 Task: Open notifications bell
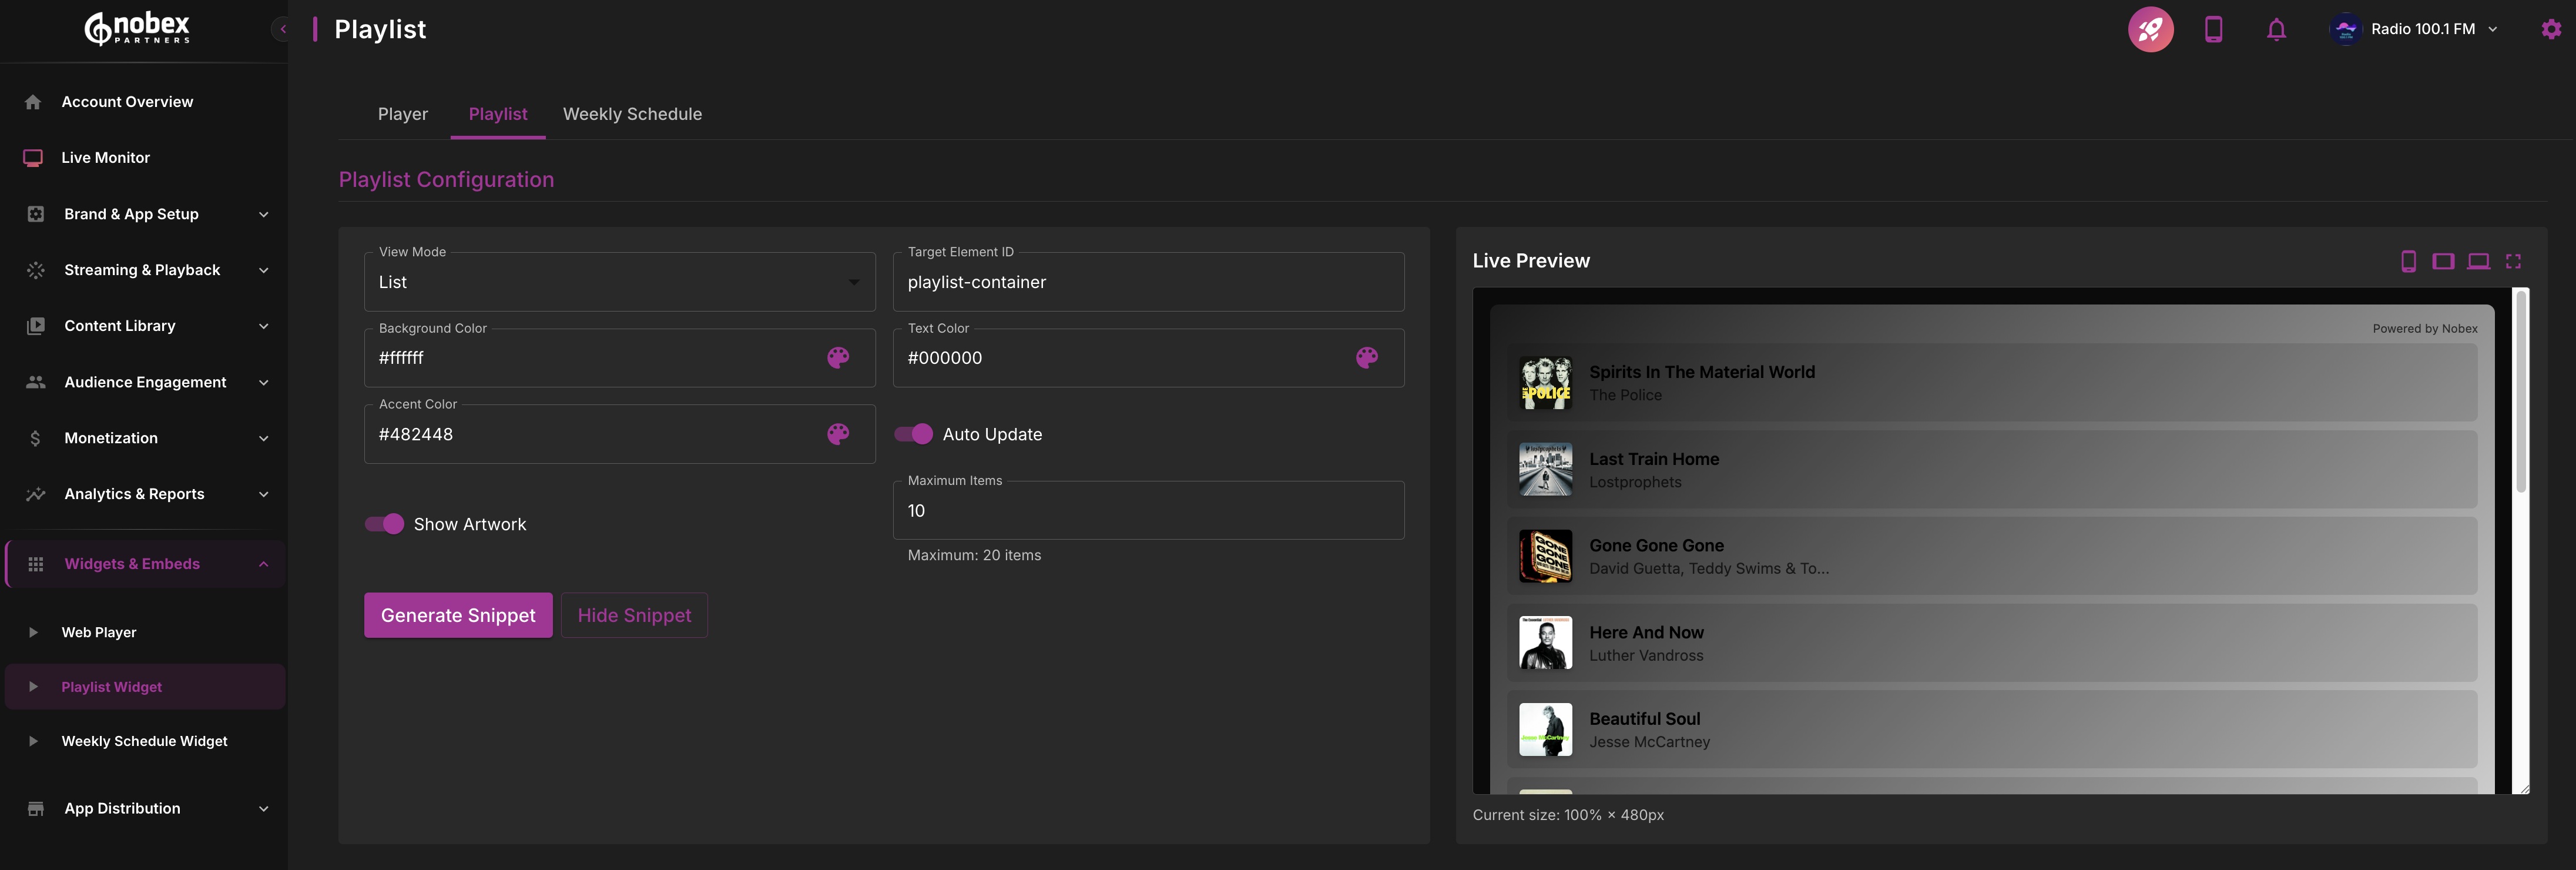[2276, 29]
